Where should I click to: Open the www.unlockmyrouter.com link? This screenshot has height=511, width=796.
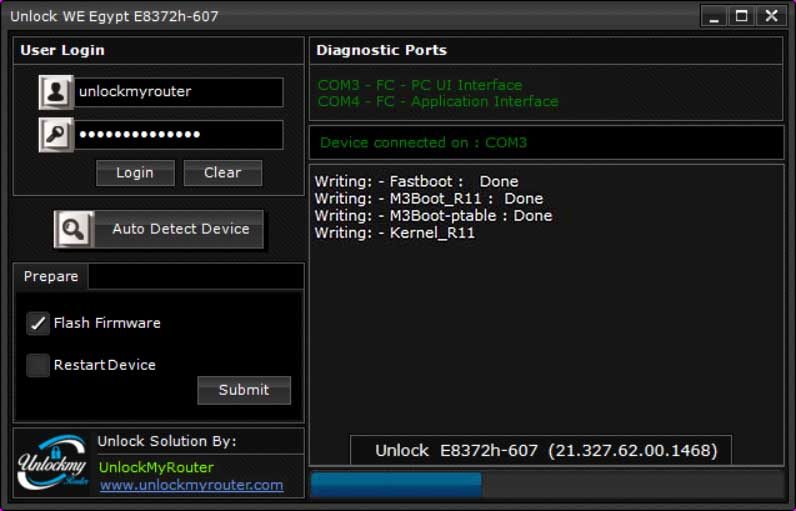click(x=191, y=485)
